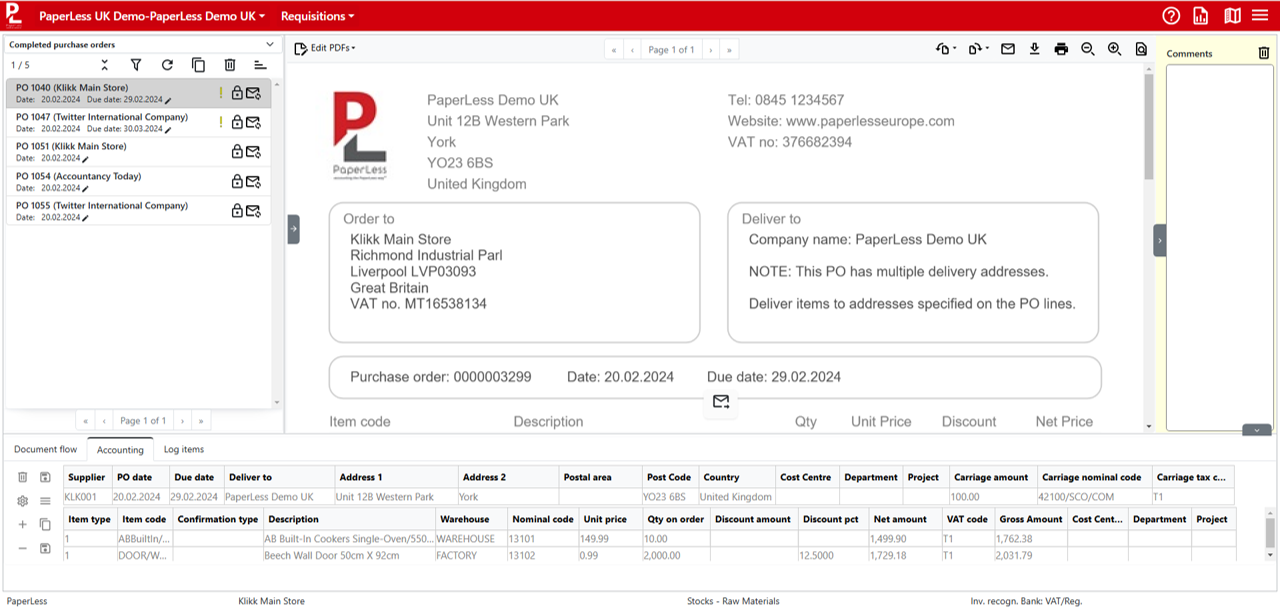The height and width of the screenshot is (607, 1280).
Task: Print the purchase order PDF
Action: pos(1061,48)
